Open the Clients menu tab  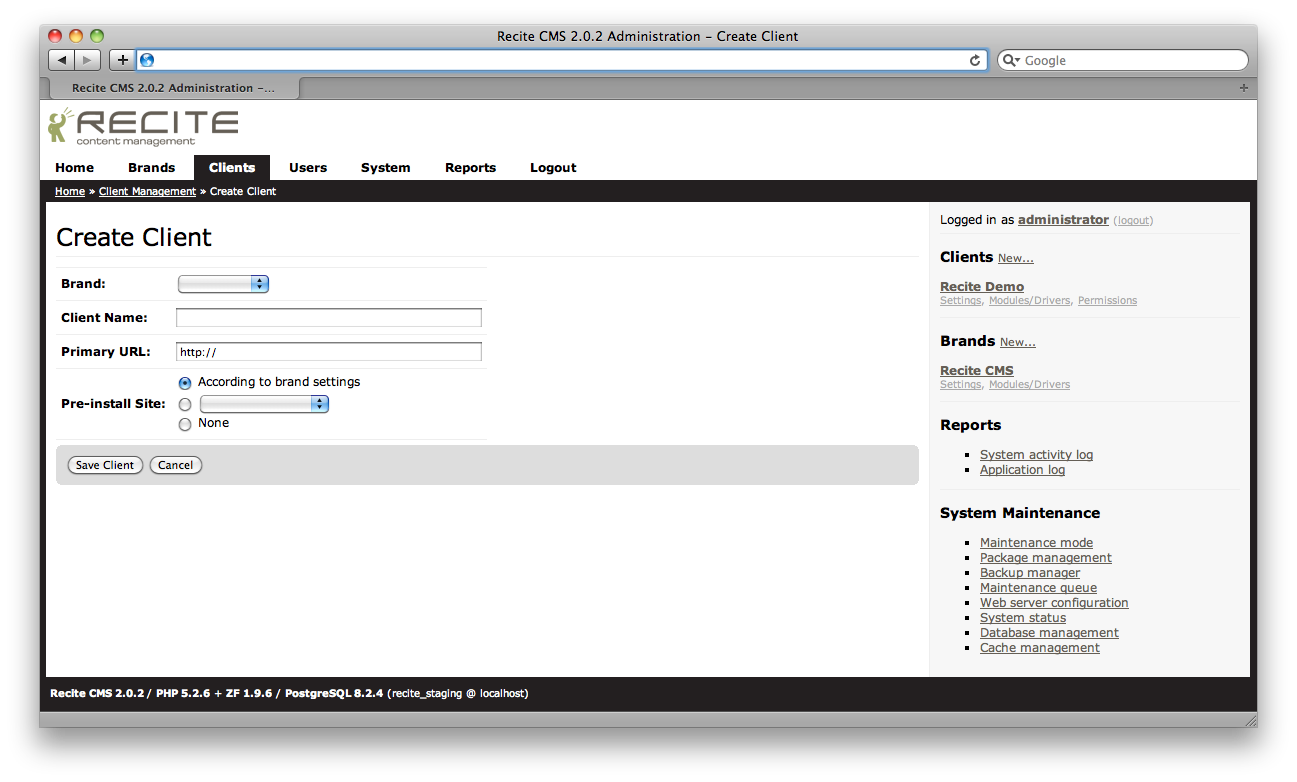pyautogui.click(x=232, y=168)
